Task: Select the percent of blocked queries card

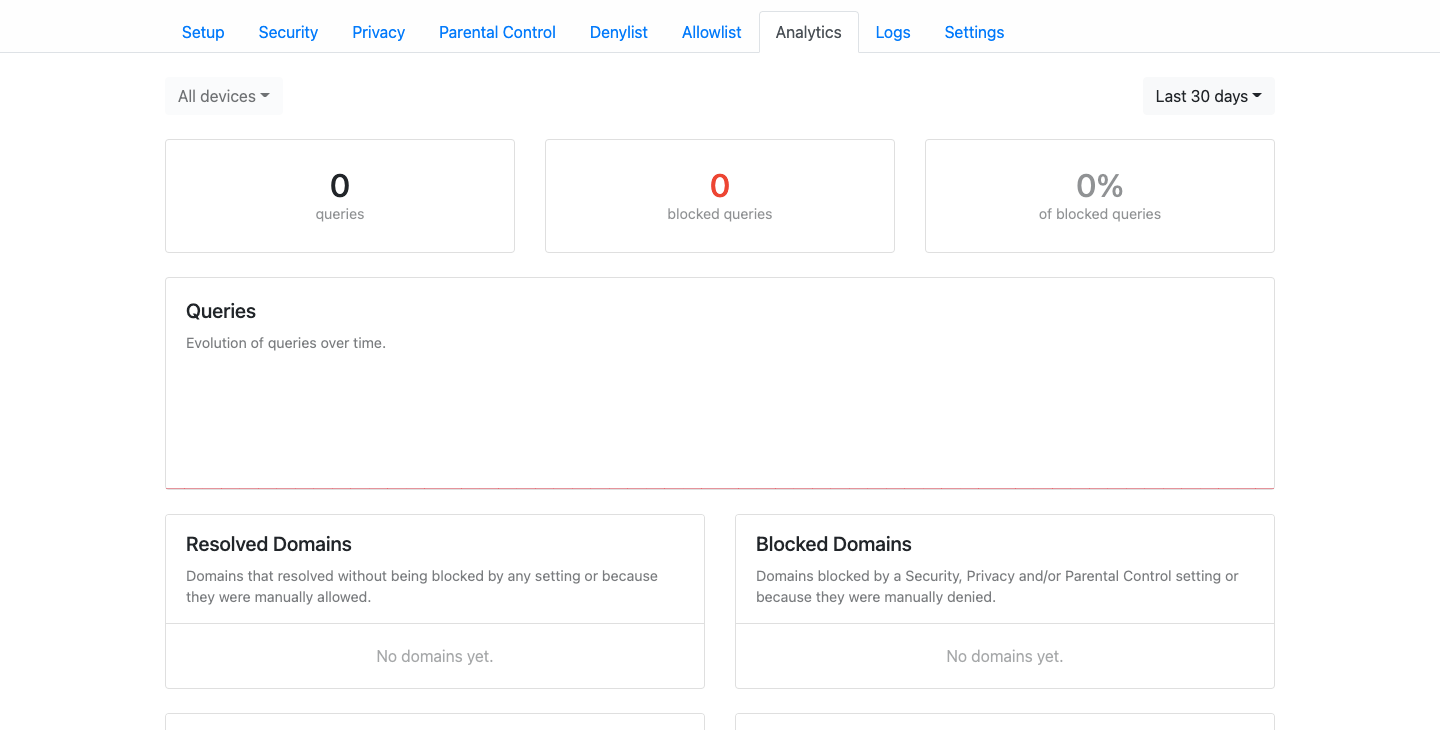Action: (x=1100, y=196)
